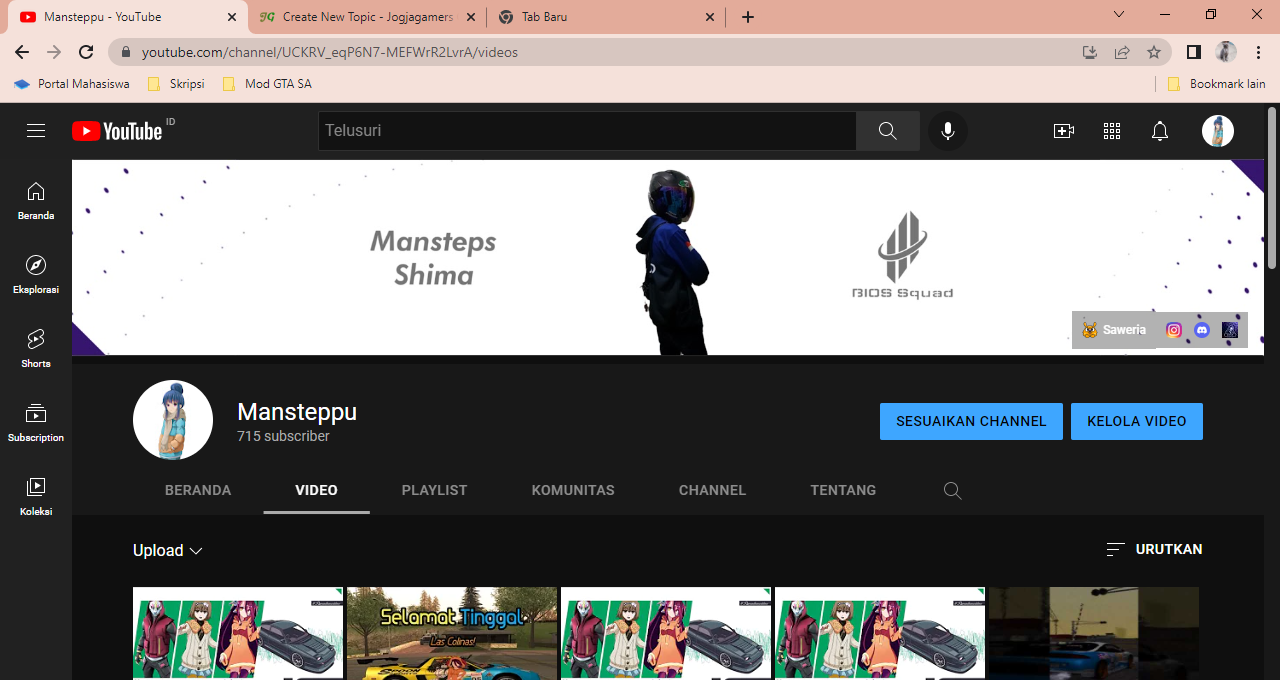Expand the Upload dropdown
The height and width of the screenshot is (680, 1280).
pos(168,551)
